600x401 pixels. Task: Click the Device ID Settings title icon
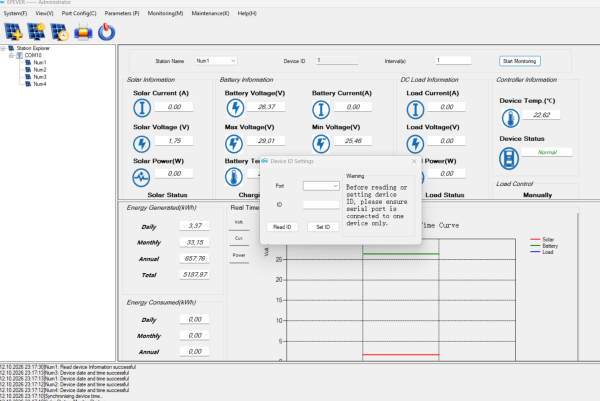[265, 161]
